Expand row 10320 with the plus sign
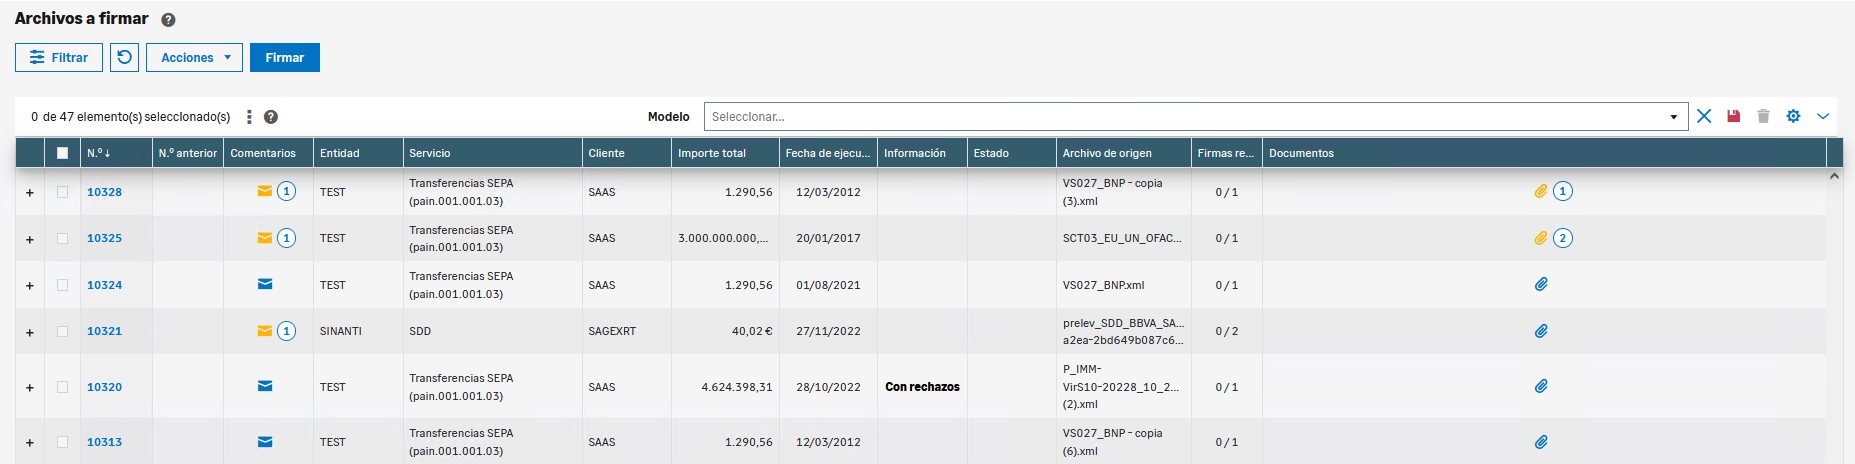Image resolution: width=1855 pixels, height=464 pixels. 30,387
